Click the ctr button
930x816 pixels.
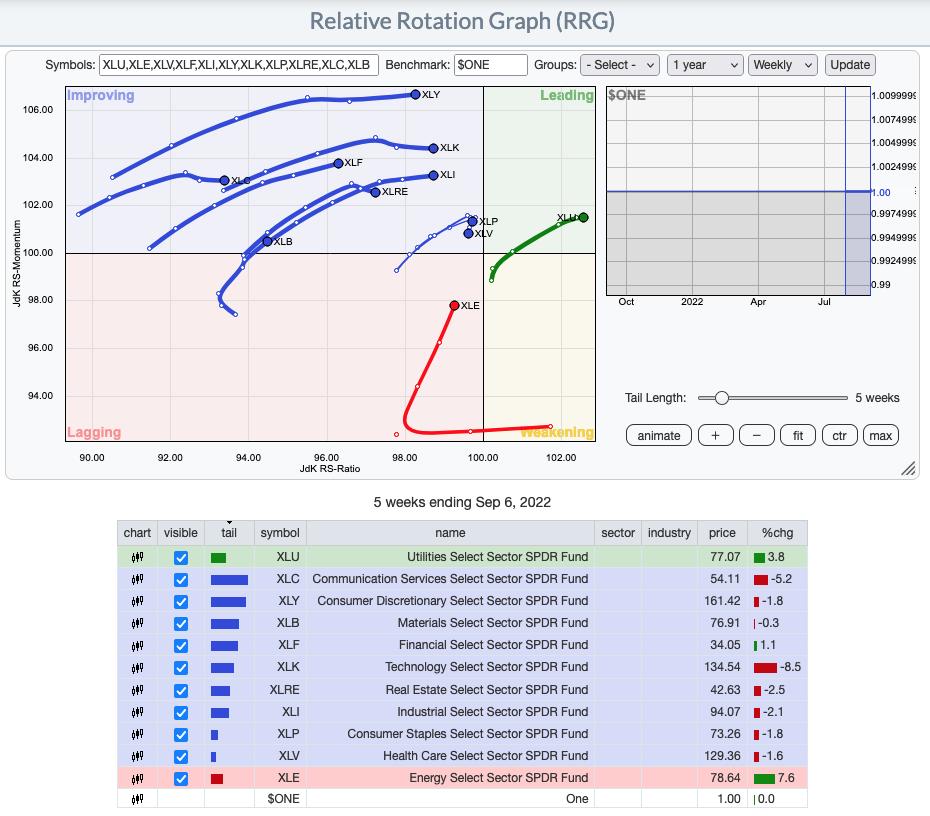coord(839,435)
